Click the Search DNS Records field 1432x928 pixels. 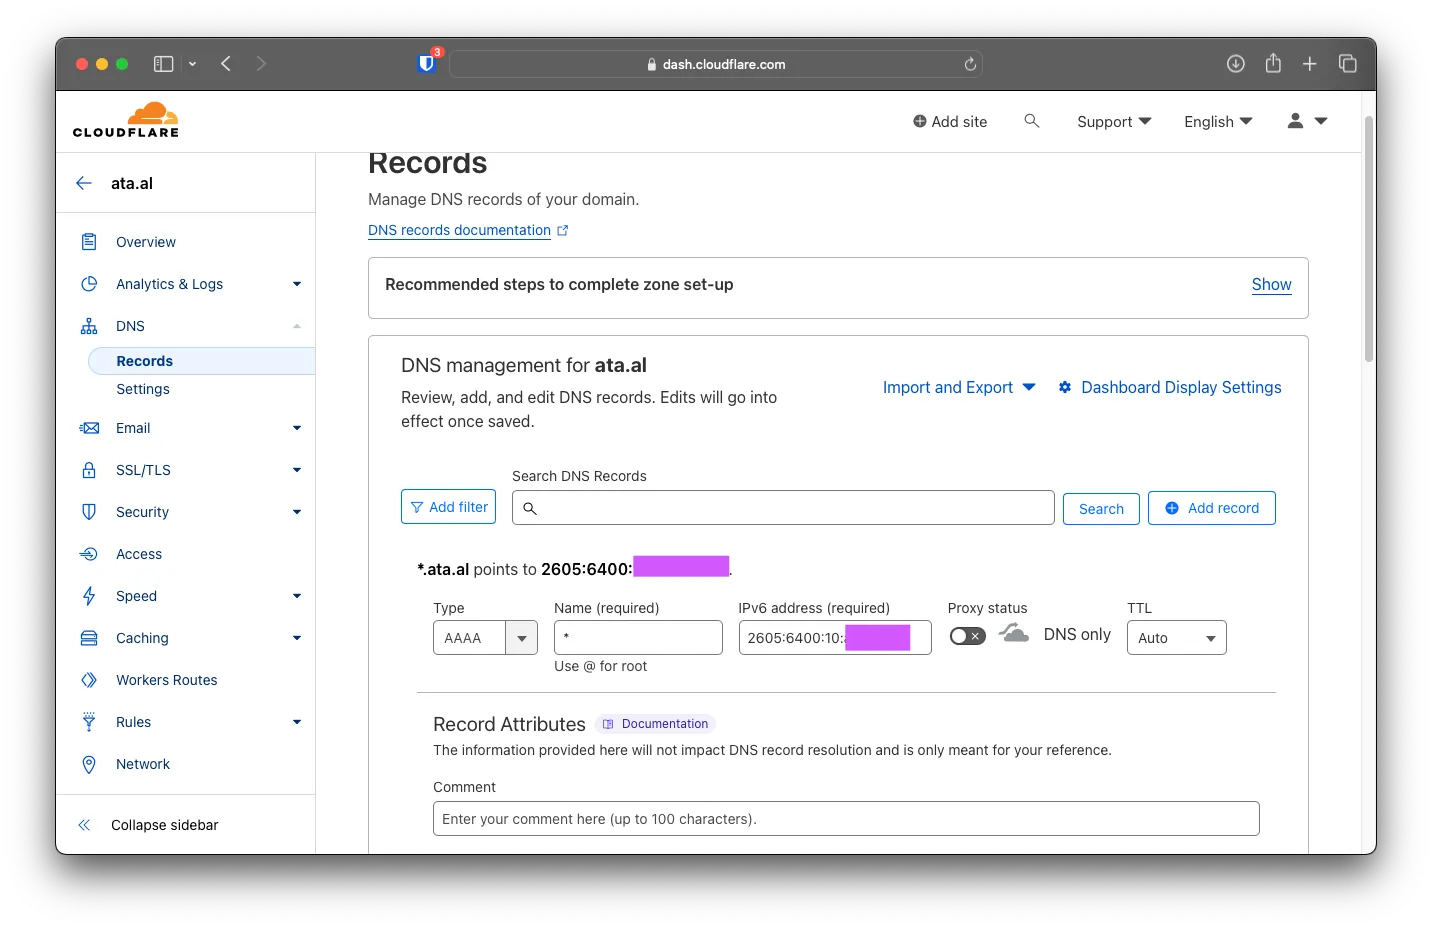(x=783, y=508)
